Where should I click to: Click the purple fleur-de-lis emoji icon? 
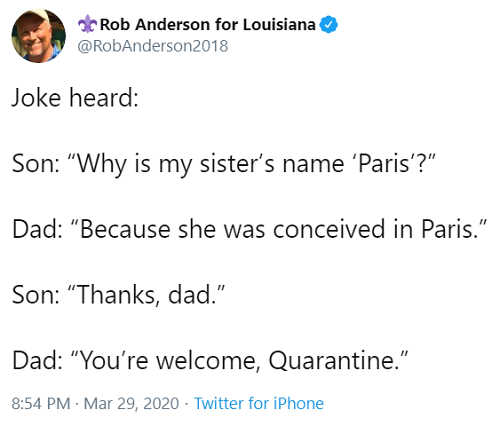click(88, 24)
